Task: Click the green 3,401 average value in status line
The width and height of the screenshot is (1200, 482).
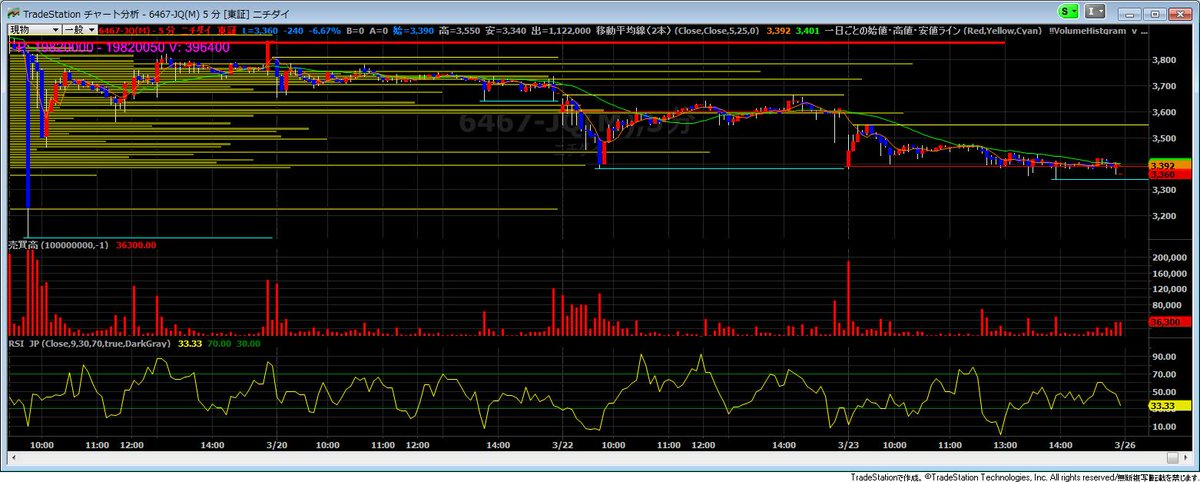Action: pyautogui.click(x=806, y=32)
